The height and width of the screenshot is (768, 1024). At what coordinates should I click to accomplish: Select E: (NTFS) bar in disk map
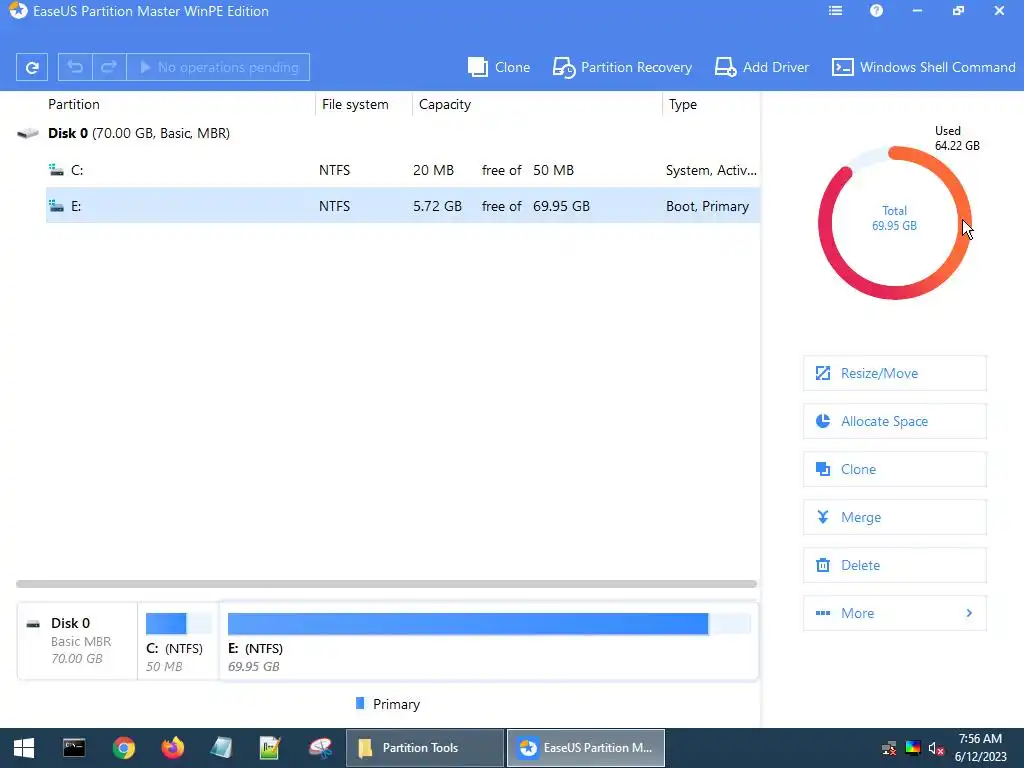489,641
